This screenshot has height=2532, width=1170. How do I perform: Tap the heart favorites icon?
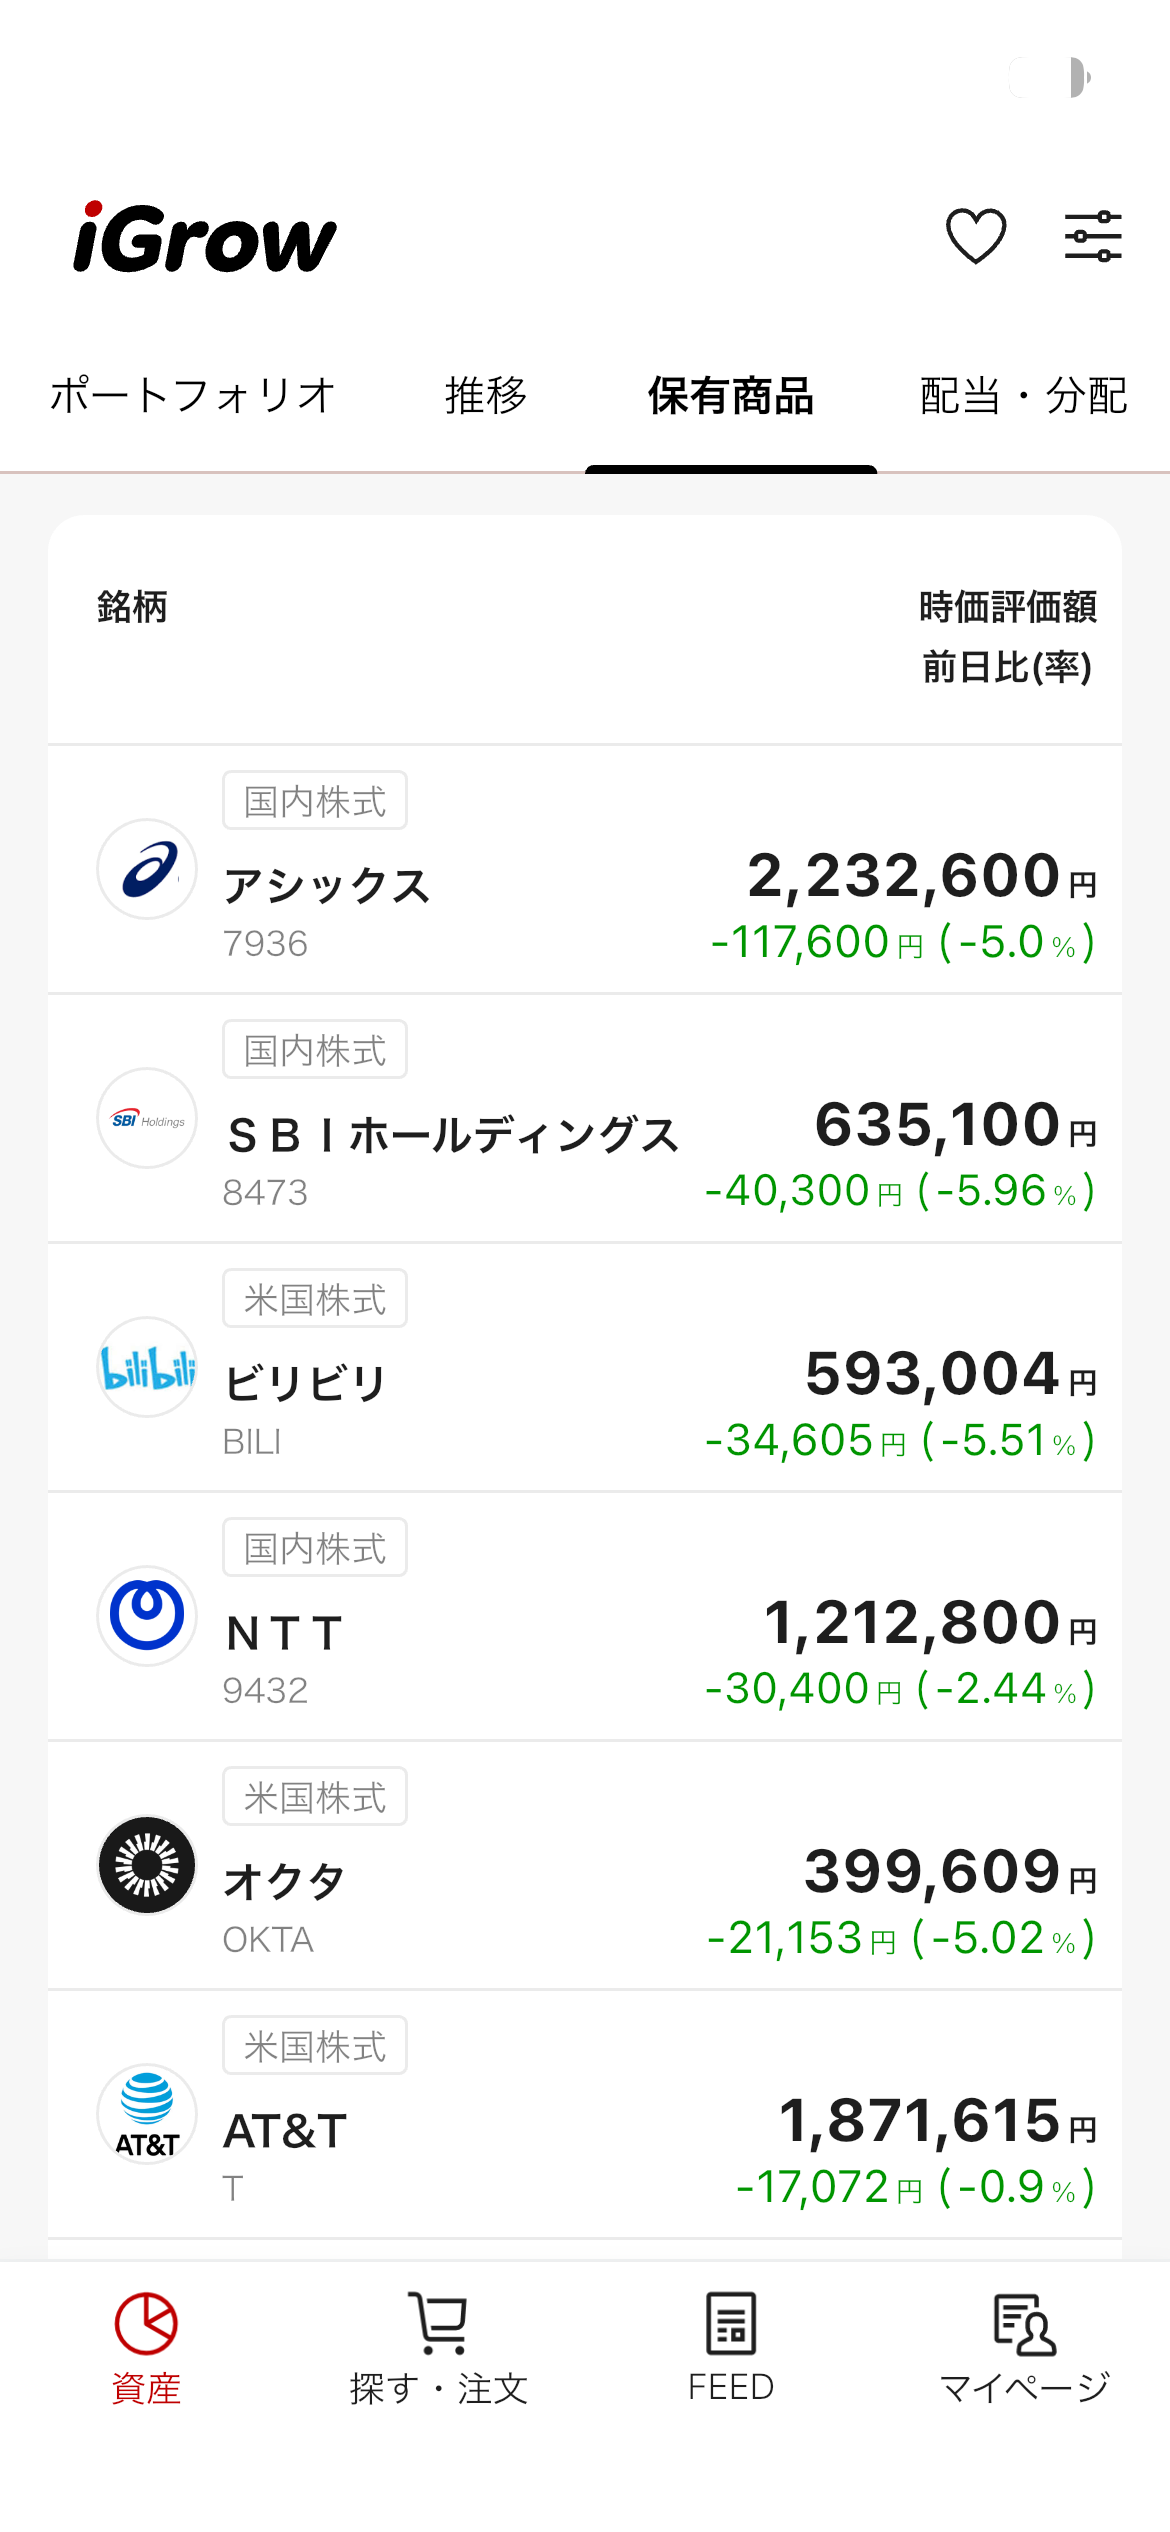(975, 237)
